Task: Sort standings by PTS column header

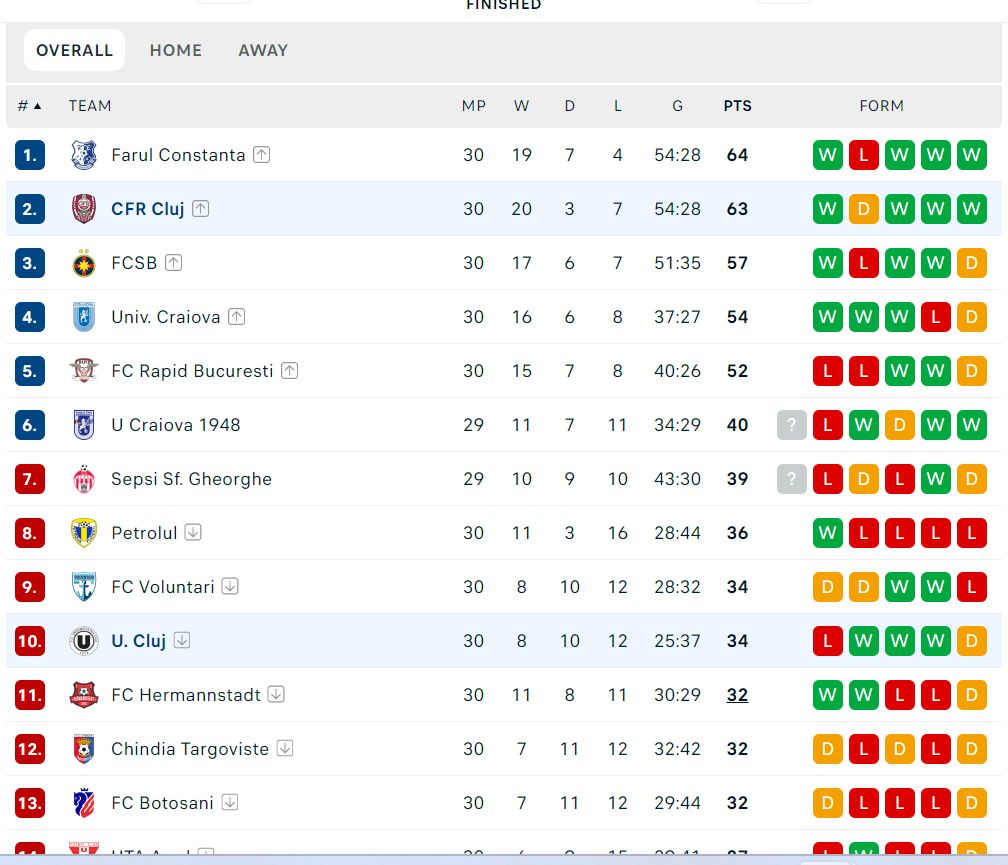Action: 737,106
